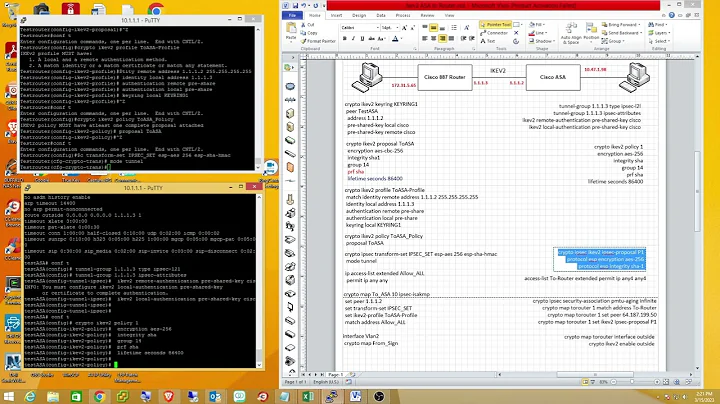Image resolution: width=720 pixels, height=404 pixels.
Task: Open the Windows Start button
Action: pyautogui.click(x=9, y=396)
